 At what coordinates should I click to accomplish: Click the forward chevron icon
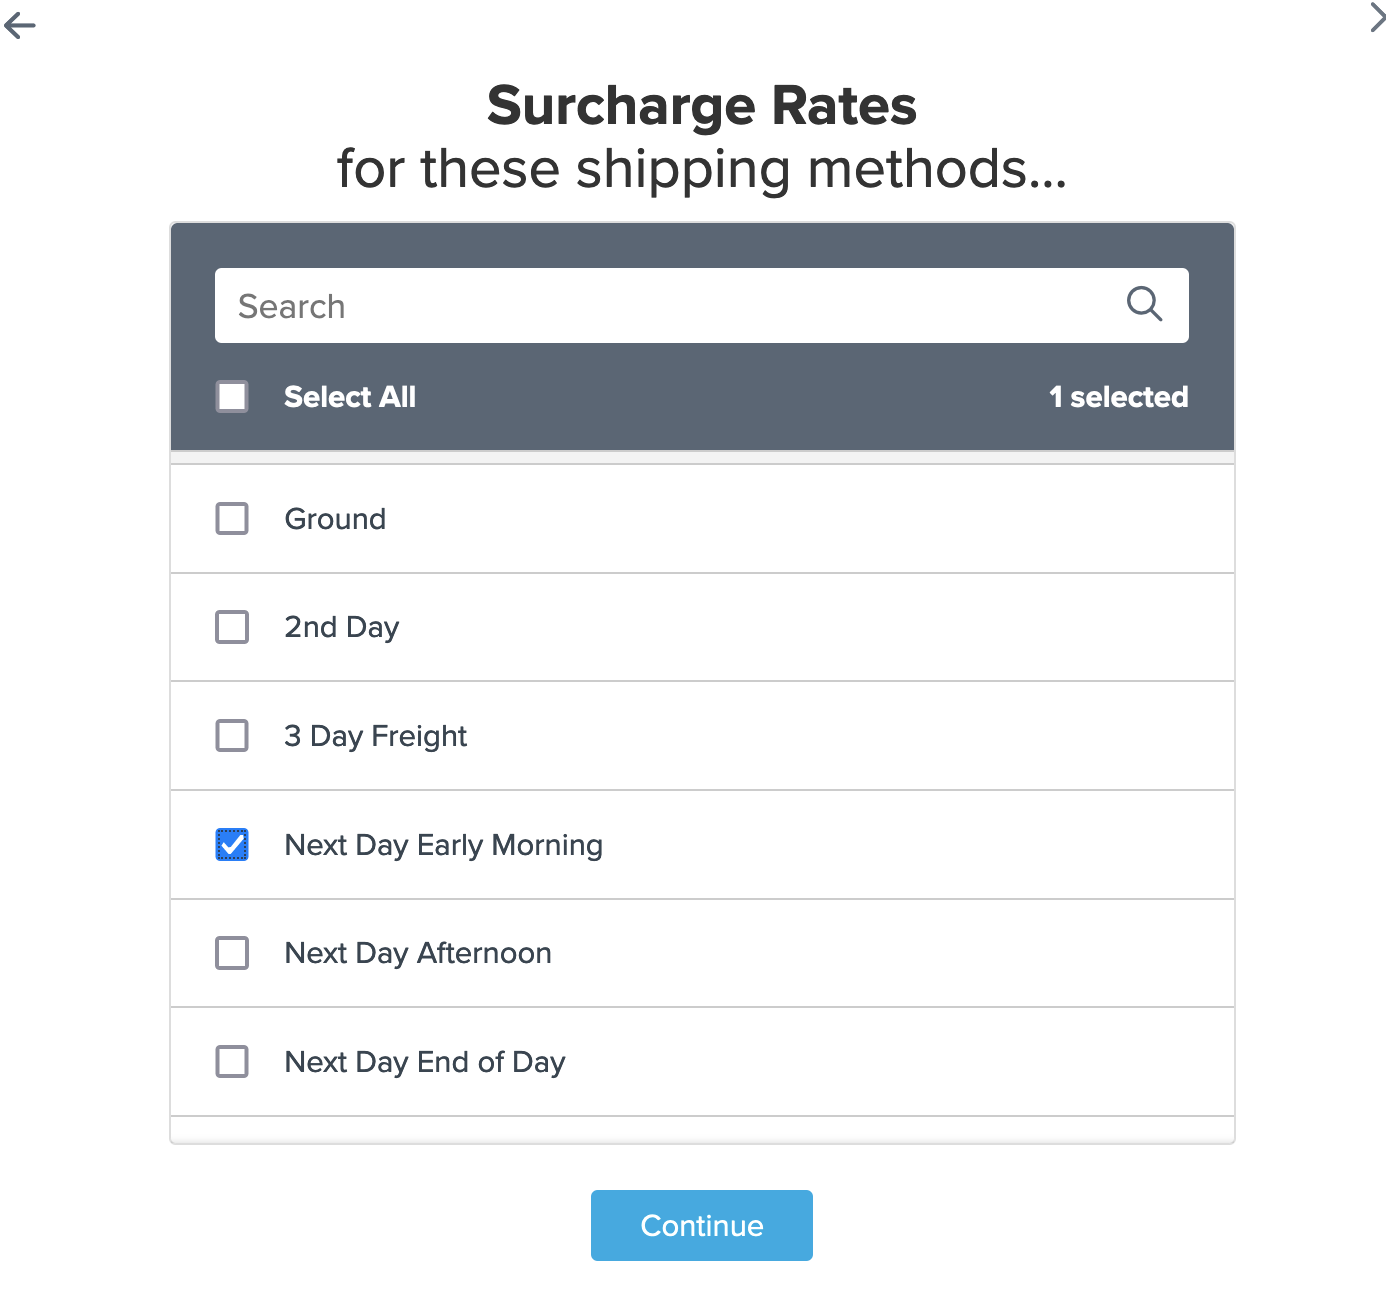[1376, 17]
